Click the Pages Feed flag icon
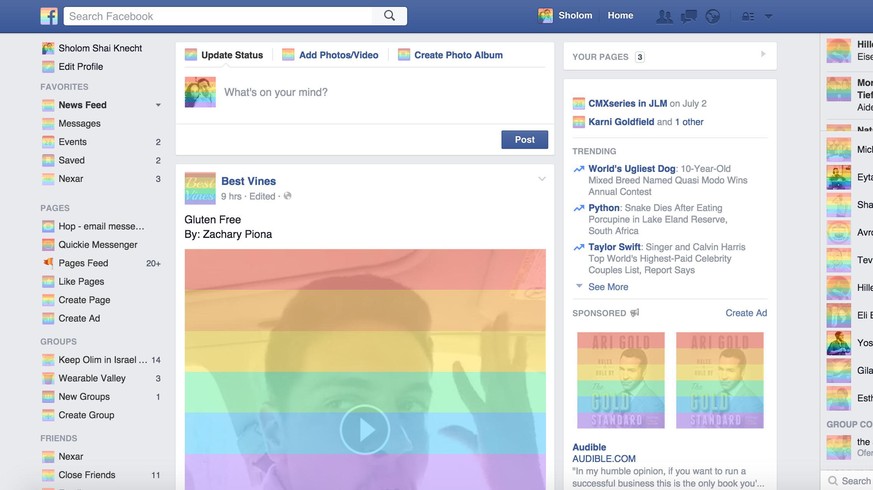This screenshot has width=873, height=490. pyautogui.click(x=48, y=263)
